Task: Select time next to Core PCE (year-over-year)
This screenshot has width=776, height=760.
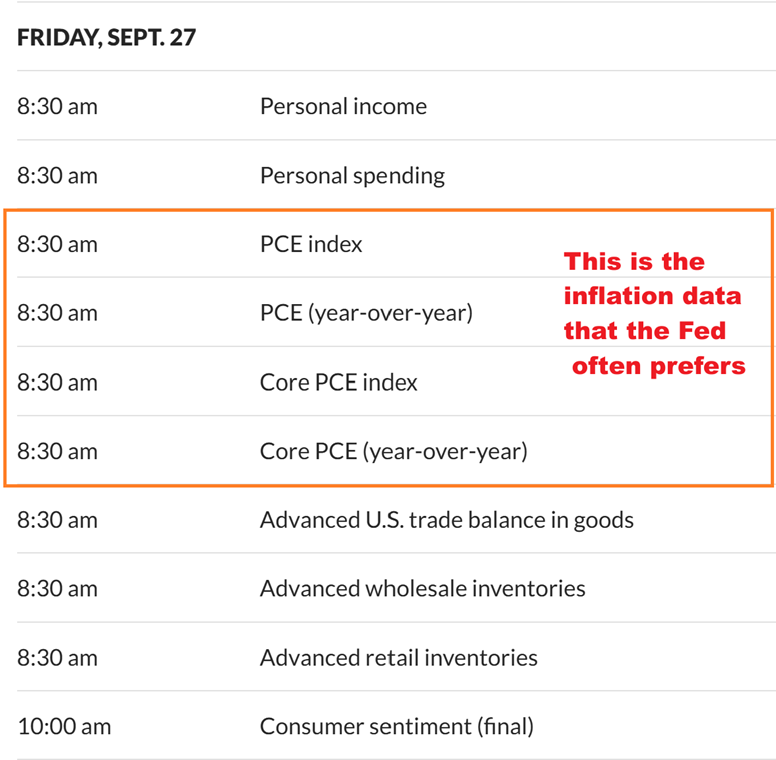Action: 57,451
